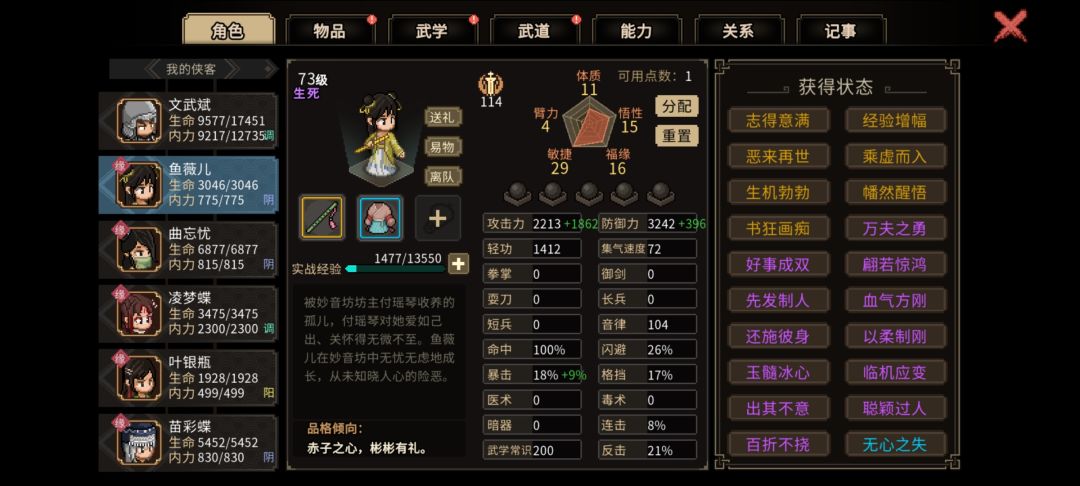This screenshot has width=1080, height=486.
Task: Select 文武斌 portrait in the party list
Action: (x=138, y=121)
